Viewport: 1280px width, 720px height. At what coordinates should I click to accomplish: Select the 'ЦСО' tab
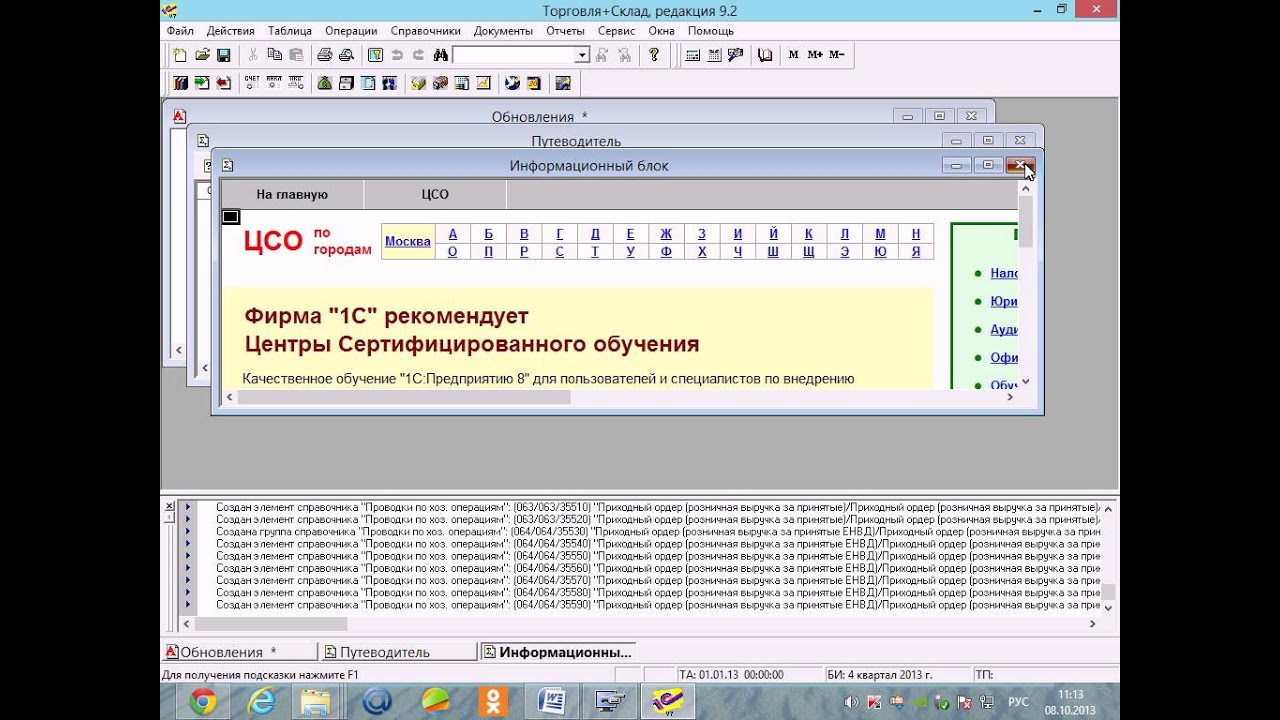point(435,194)
